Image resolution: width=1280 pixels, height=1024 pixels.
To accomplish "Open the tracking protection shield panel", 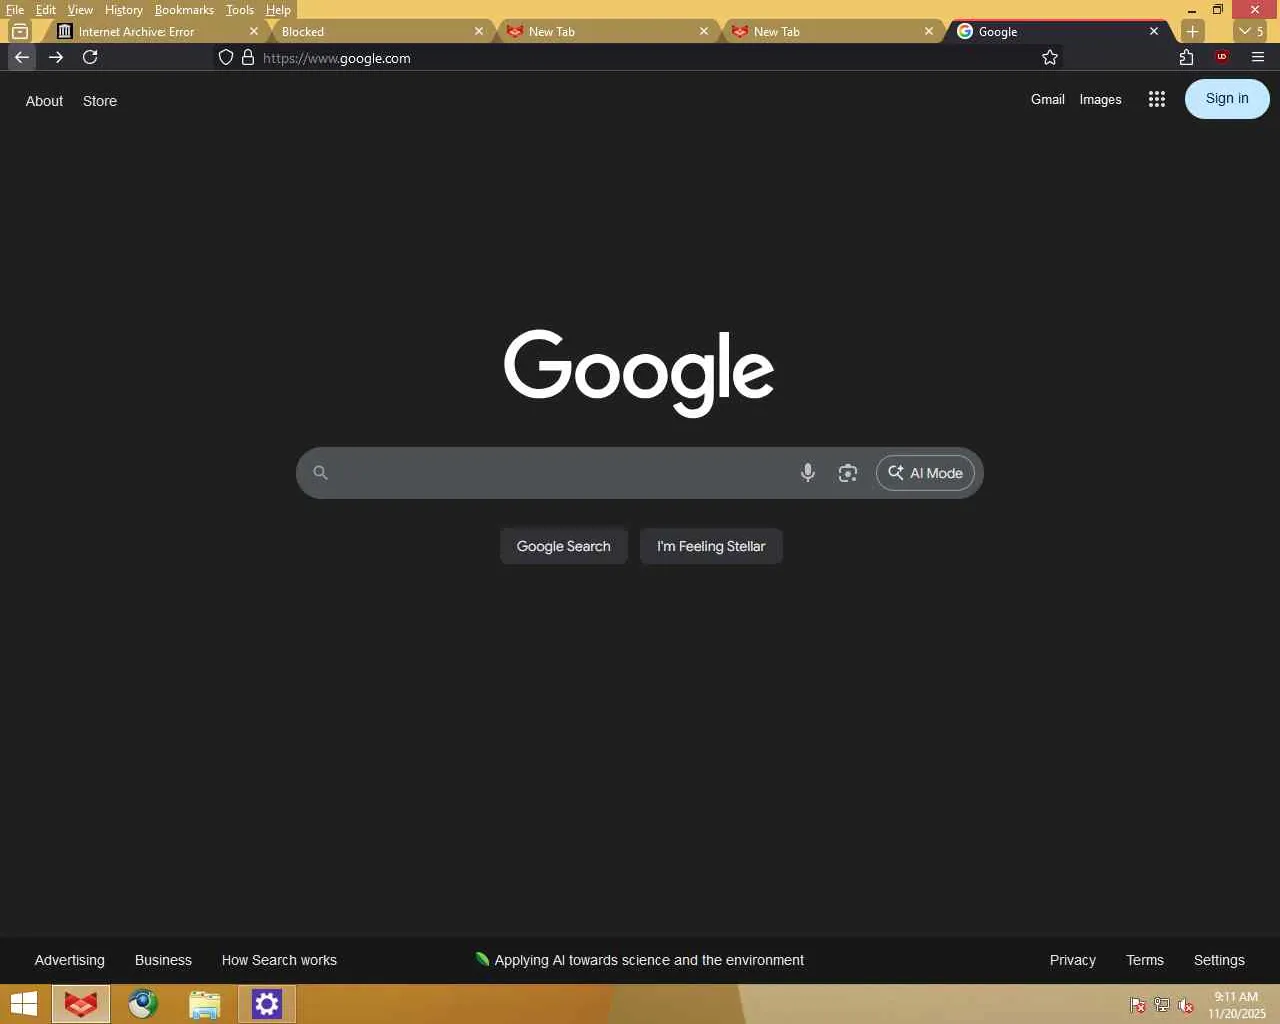I will (226, 57).
